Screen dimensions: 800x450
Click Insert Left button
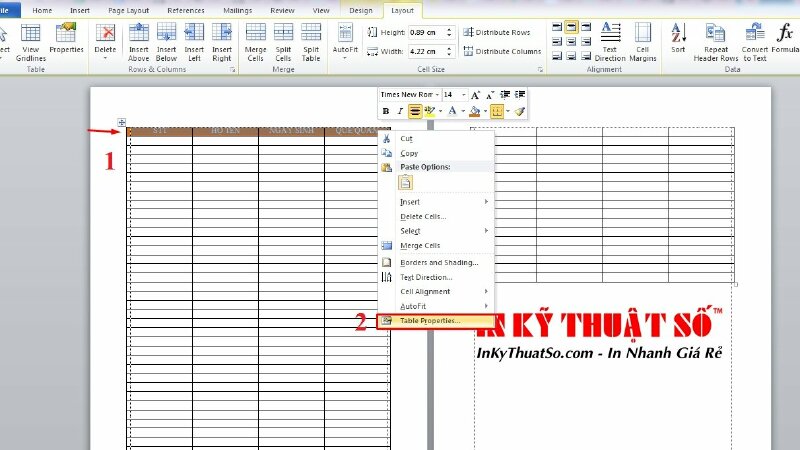coord(194,43)
